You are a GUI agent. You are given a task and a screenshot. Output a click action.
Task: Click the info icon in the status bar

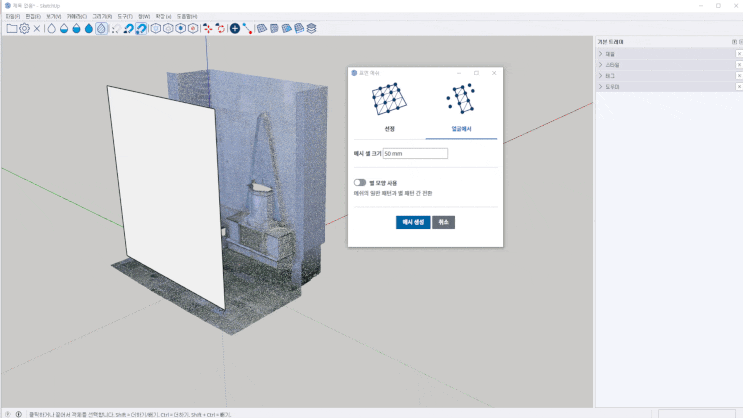pyautogui.click(x=18, y=414)
